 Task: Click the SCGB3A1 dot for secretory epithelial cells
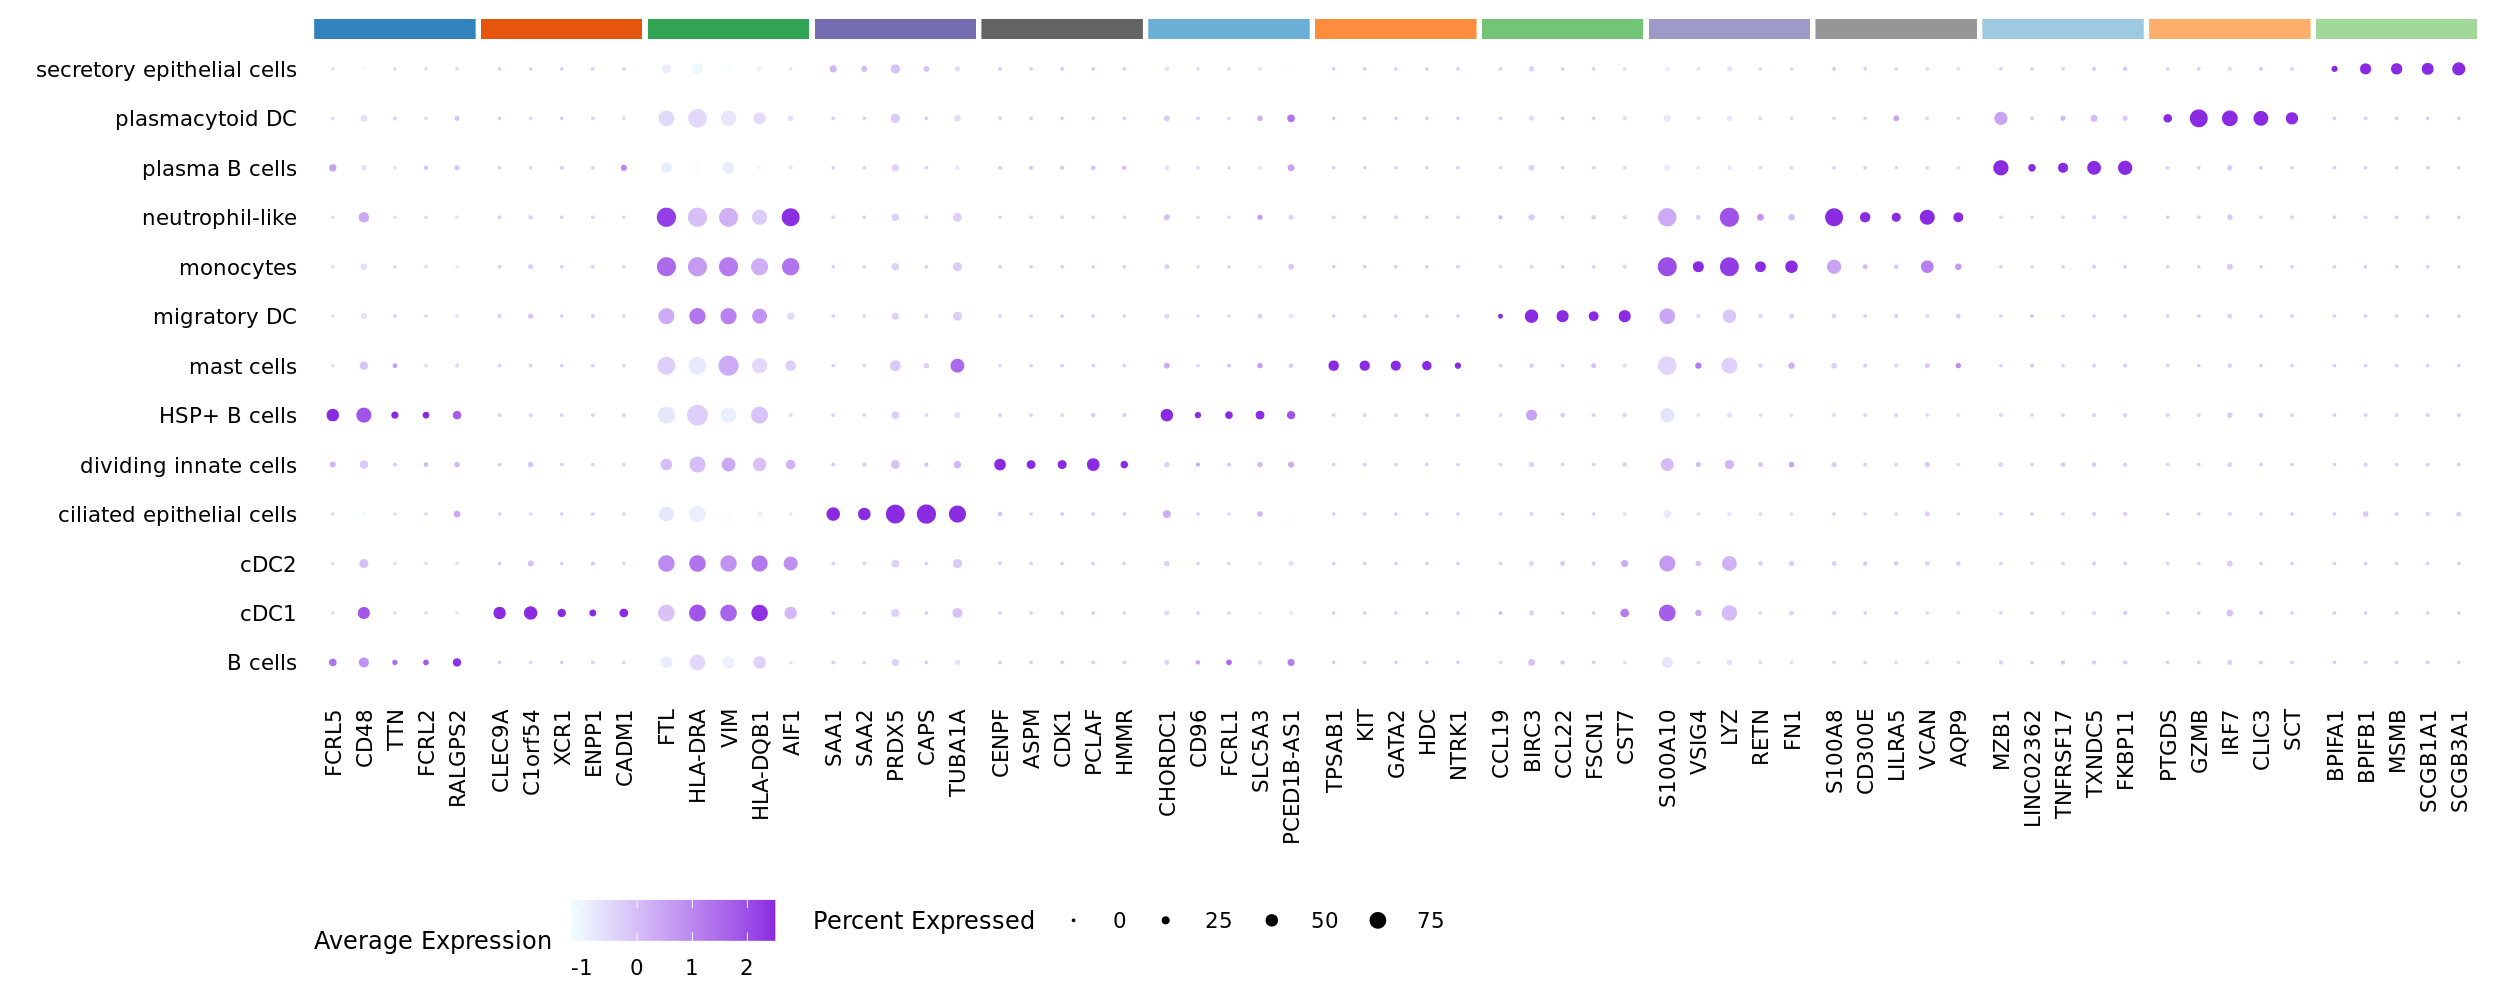[2459, 69]
